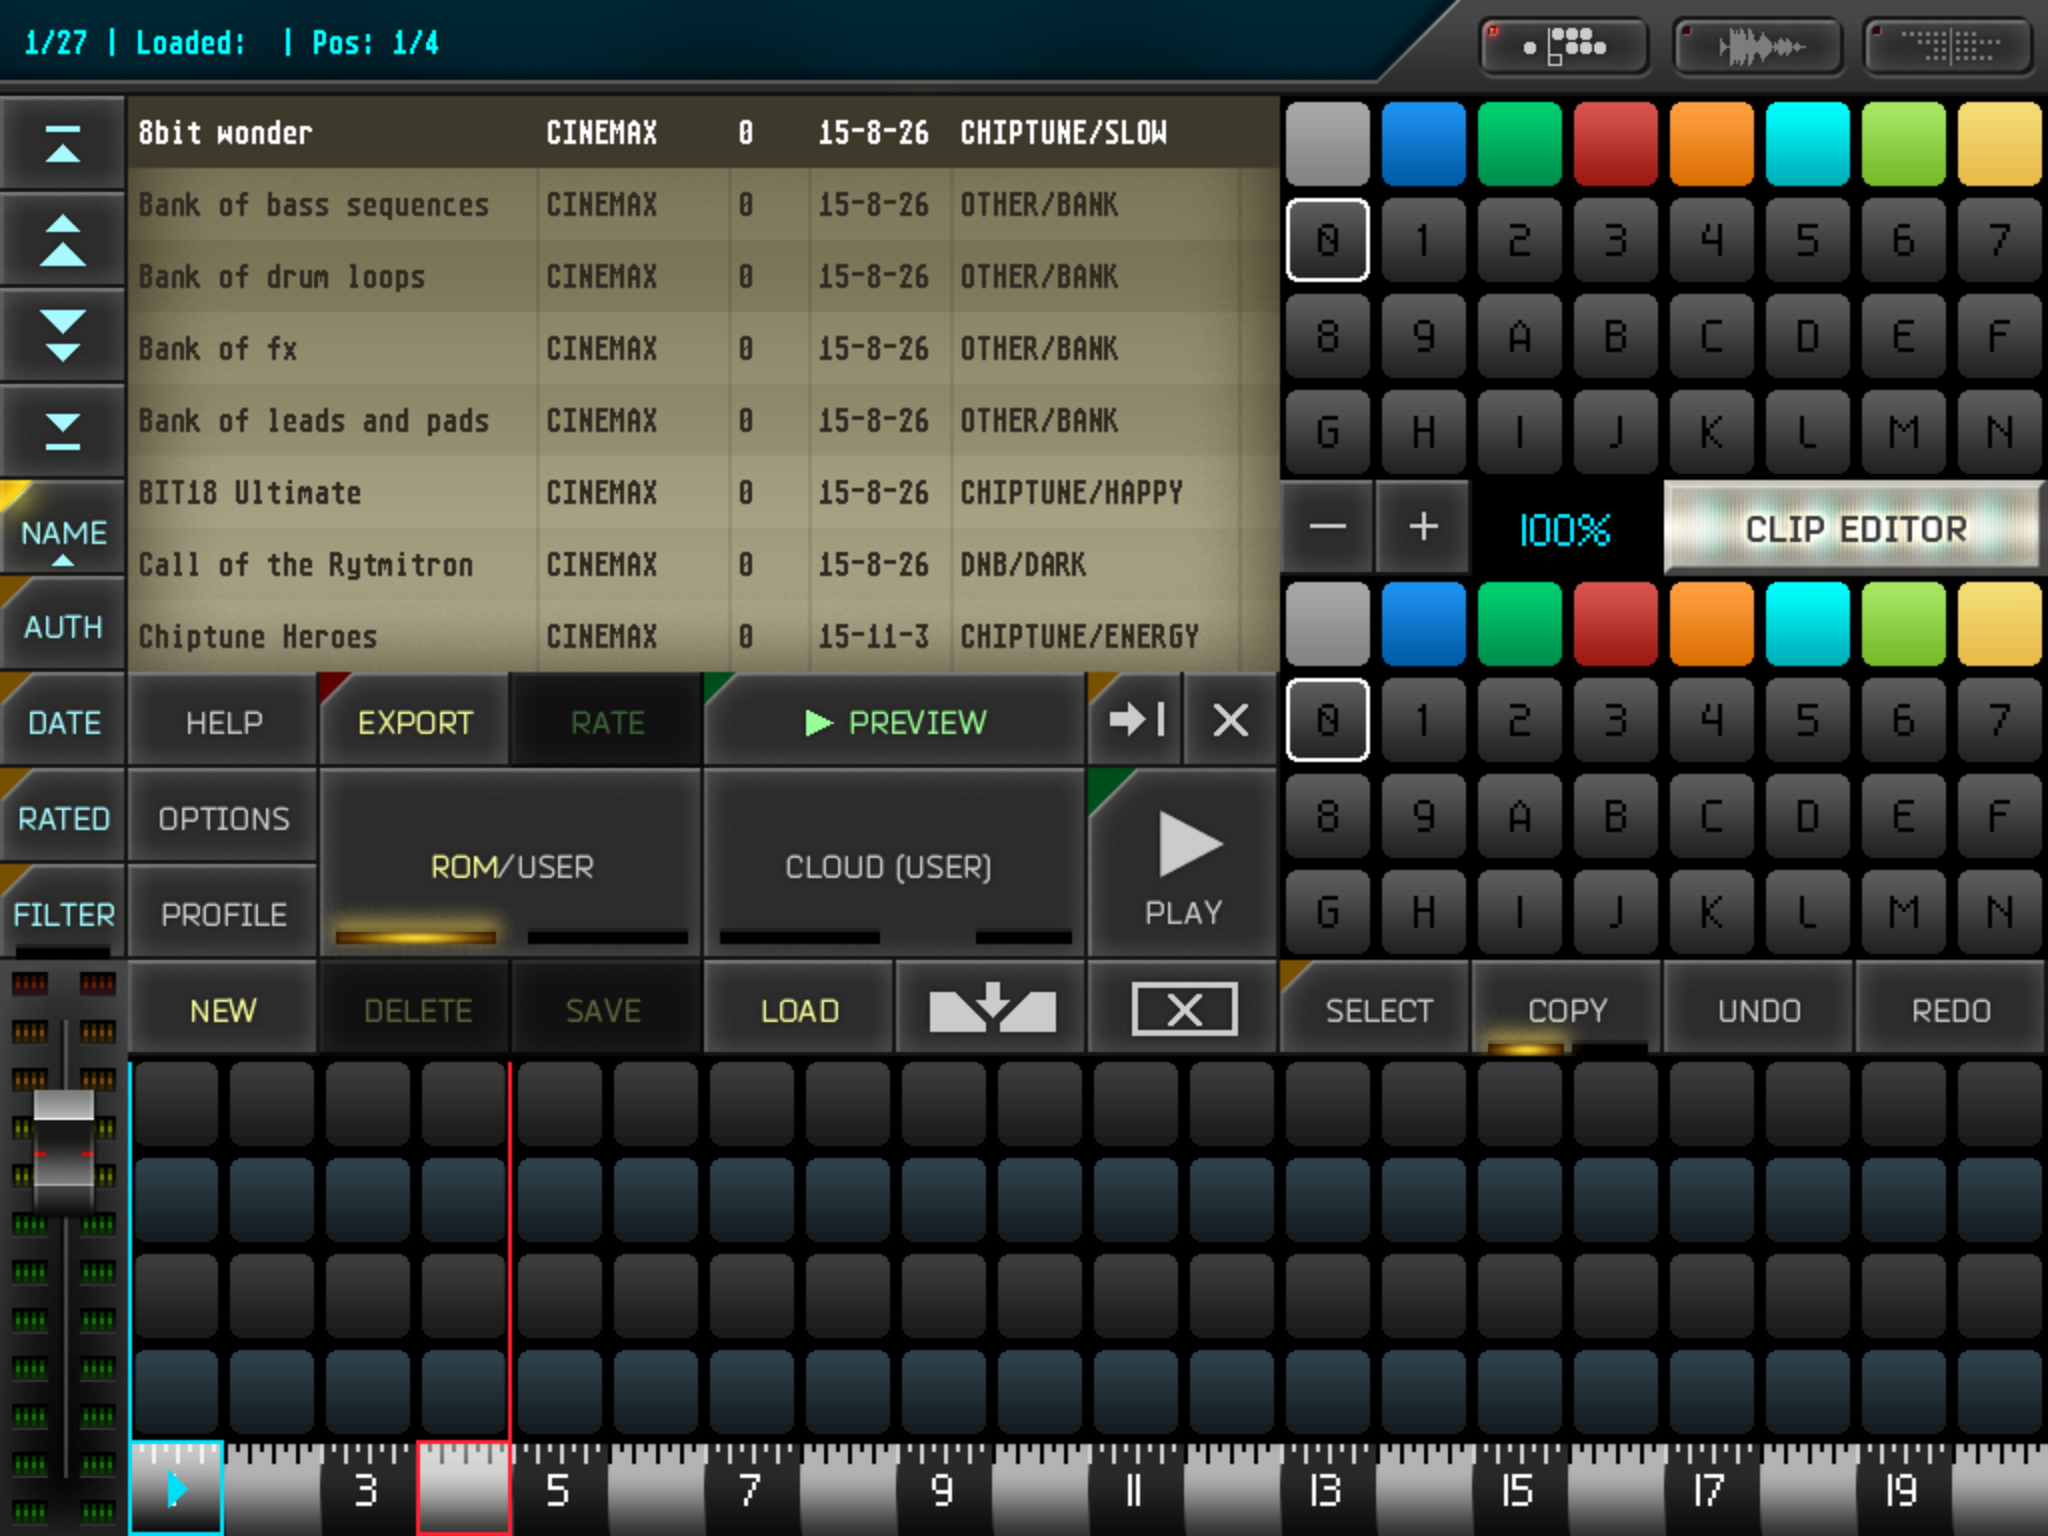The width and height of the screenshot is (2048, 1536).
Task: Toggle the CLOUD (USER) source
Action: [x=888, y=865]
